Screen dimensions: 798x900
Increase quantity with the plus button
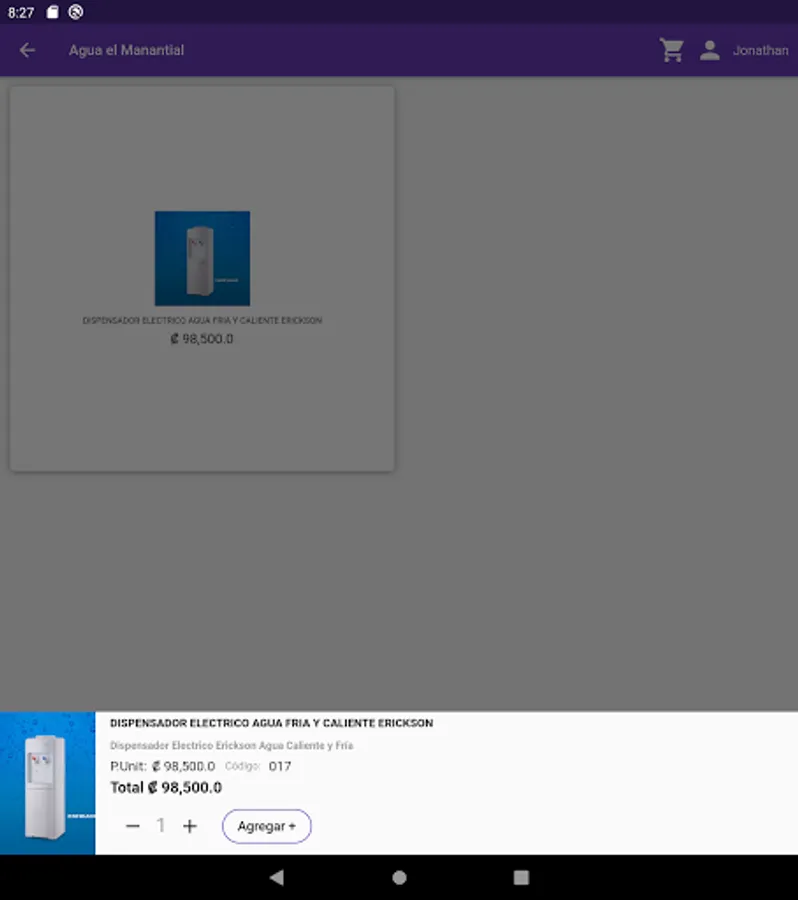[x=189, y=826]
